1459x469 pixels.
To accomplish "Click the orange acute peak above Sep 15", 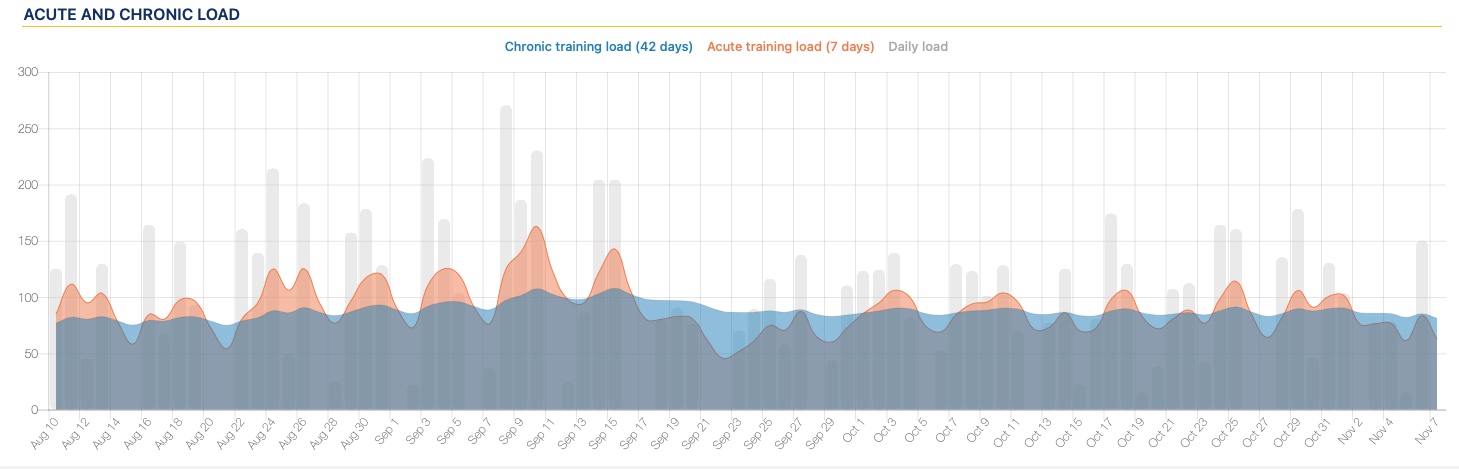I will pos(614,251).
